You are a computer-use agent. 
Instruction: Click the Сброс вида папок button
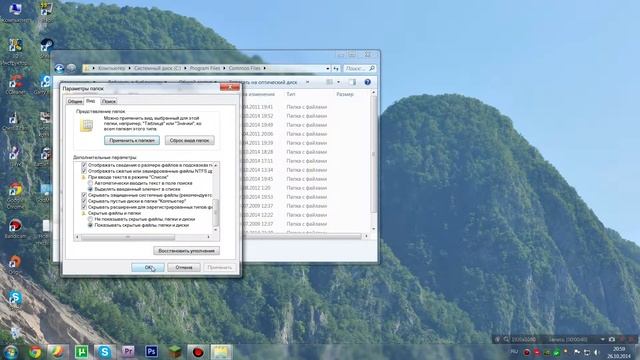tap(189, 140)
